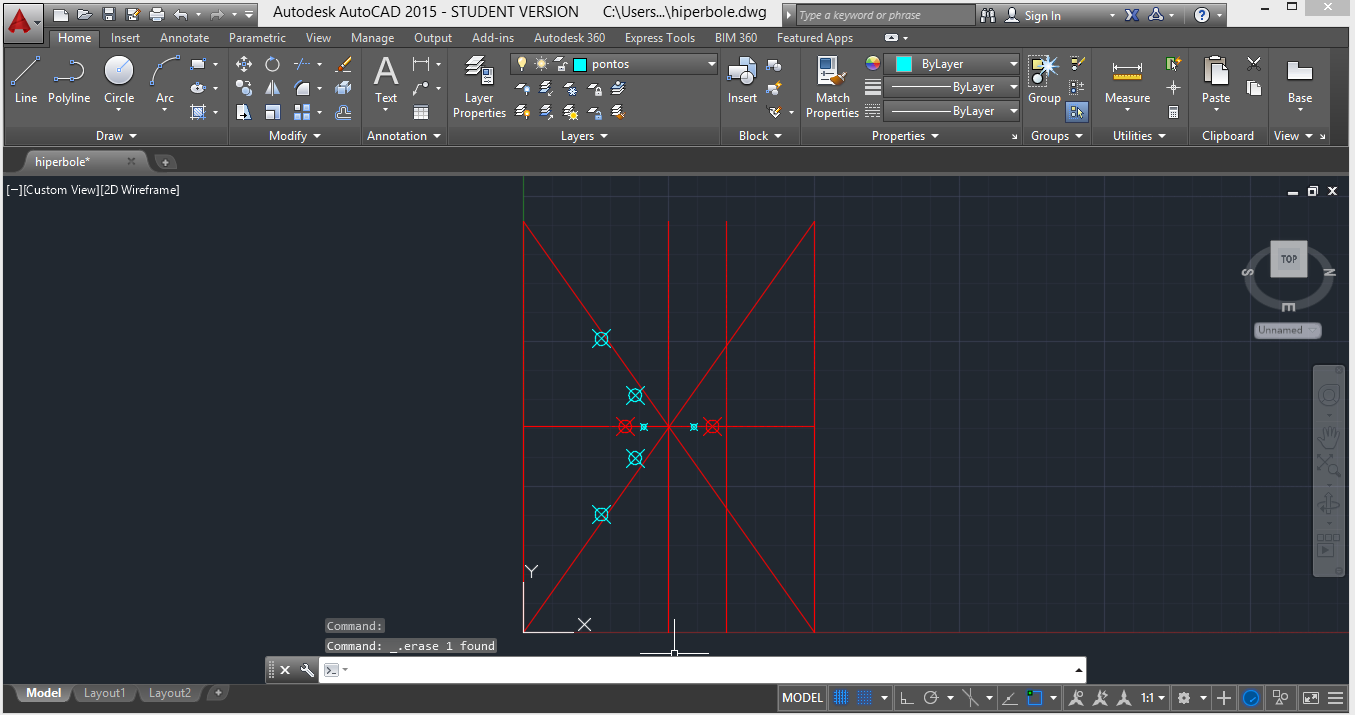Click the Plot printer icon
The width and height of the screenshot is (1355, 715).
point(157,15)
